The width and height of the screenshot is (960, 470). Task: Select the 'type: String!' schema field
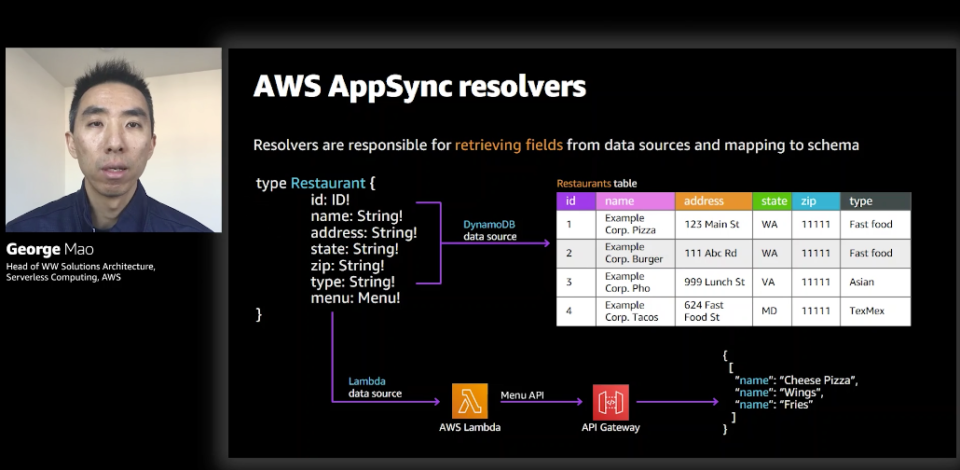click(353, 282)
